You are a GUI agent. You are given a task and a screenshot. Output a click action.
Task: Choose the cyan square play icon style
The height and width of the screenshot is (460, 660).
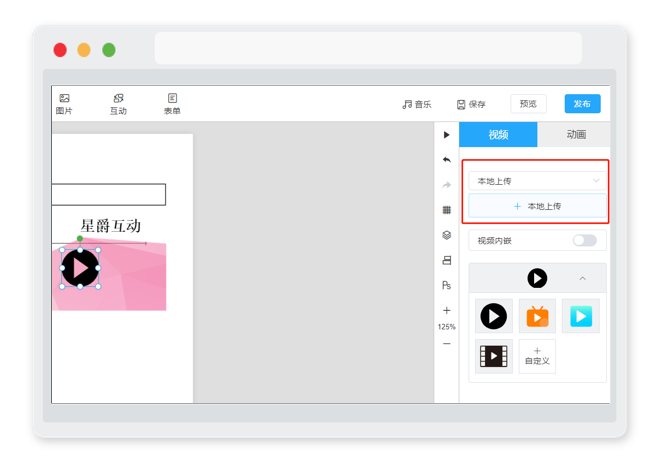click(x=581, y=316)
